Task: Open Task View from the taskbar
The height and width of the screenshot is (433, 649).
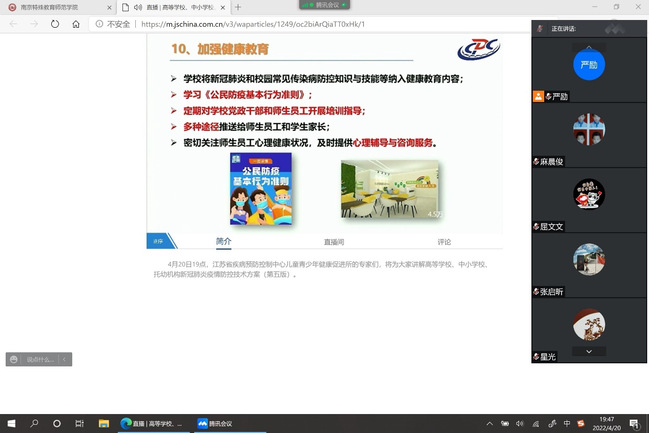Action: 56,423
